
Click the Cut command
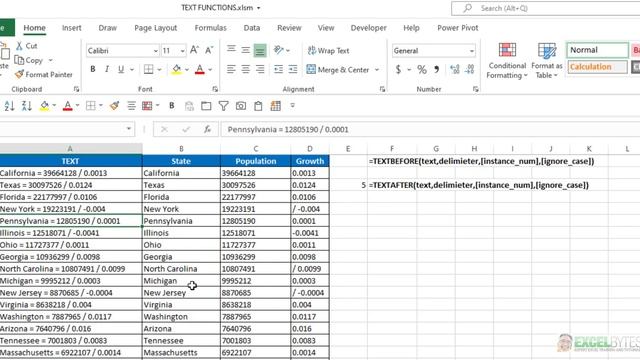pyautogui.click(x=27, y=46)
